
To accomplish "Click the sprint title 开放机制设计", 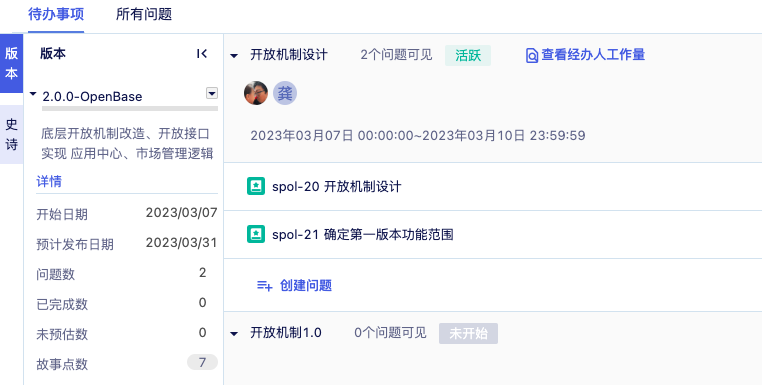I will click(289, 55).
